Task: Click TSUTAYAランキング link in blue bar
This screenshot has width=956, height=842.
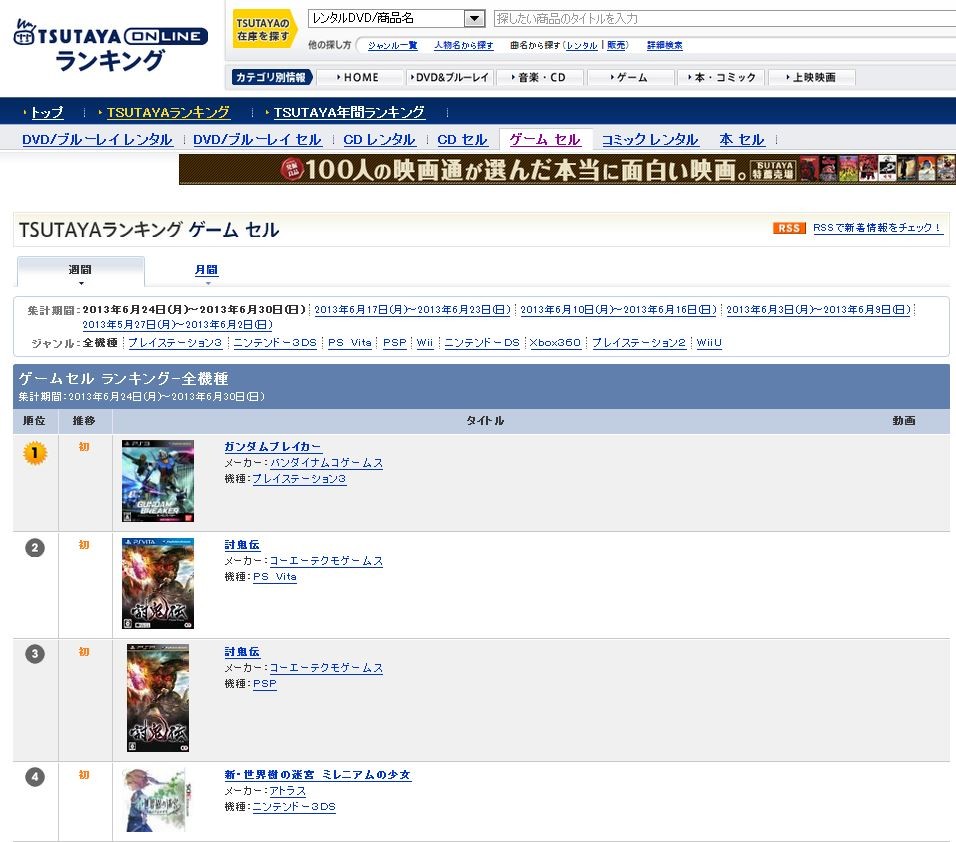Action: pyautogui.click(x=168, y=112)
